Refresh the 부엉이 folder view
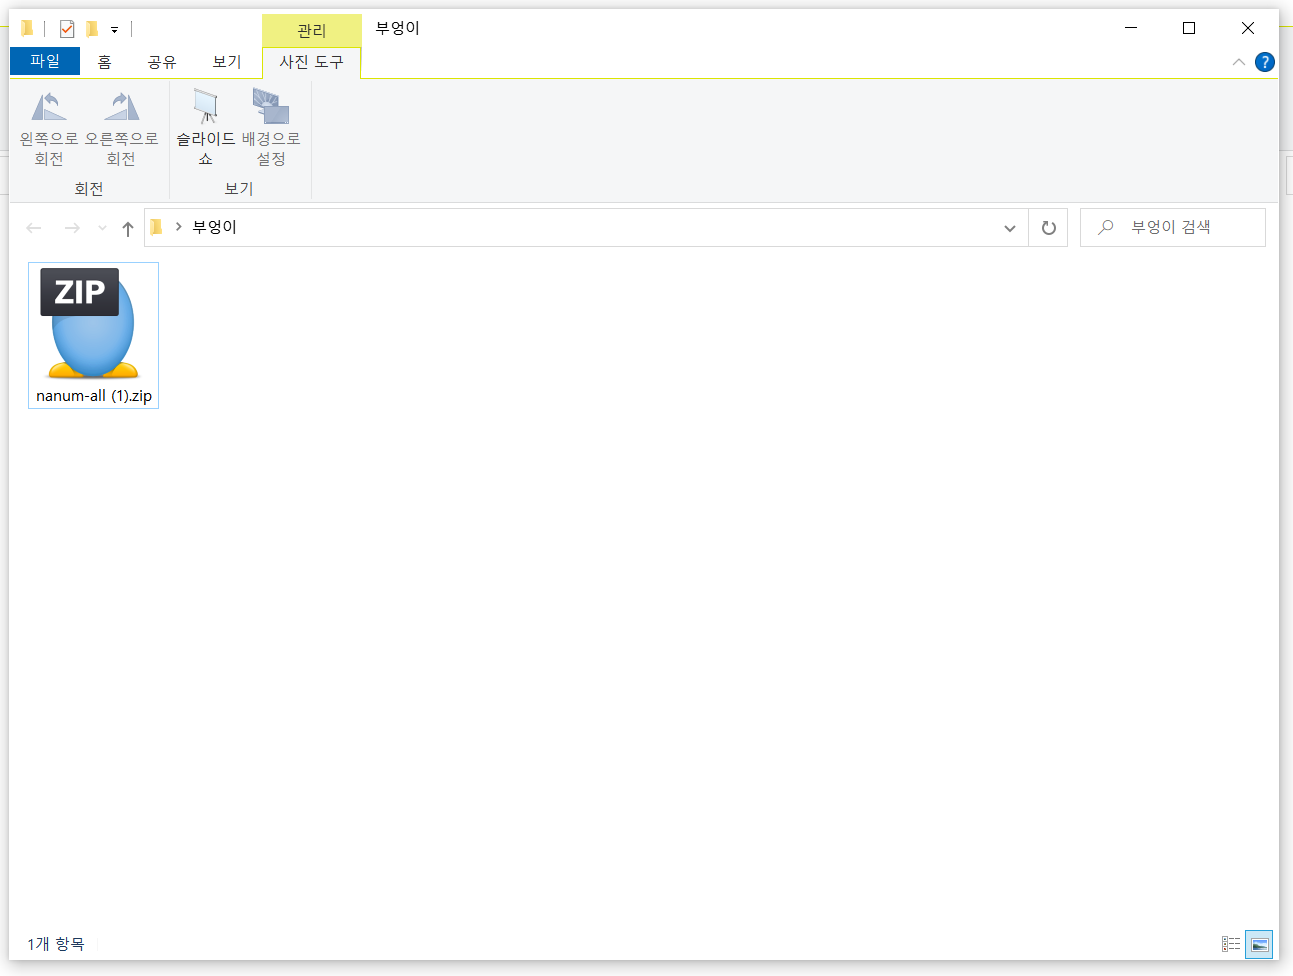Viewport: 1293px width, 976px height. point(1048,228)
